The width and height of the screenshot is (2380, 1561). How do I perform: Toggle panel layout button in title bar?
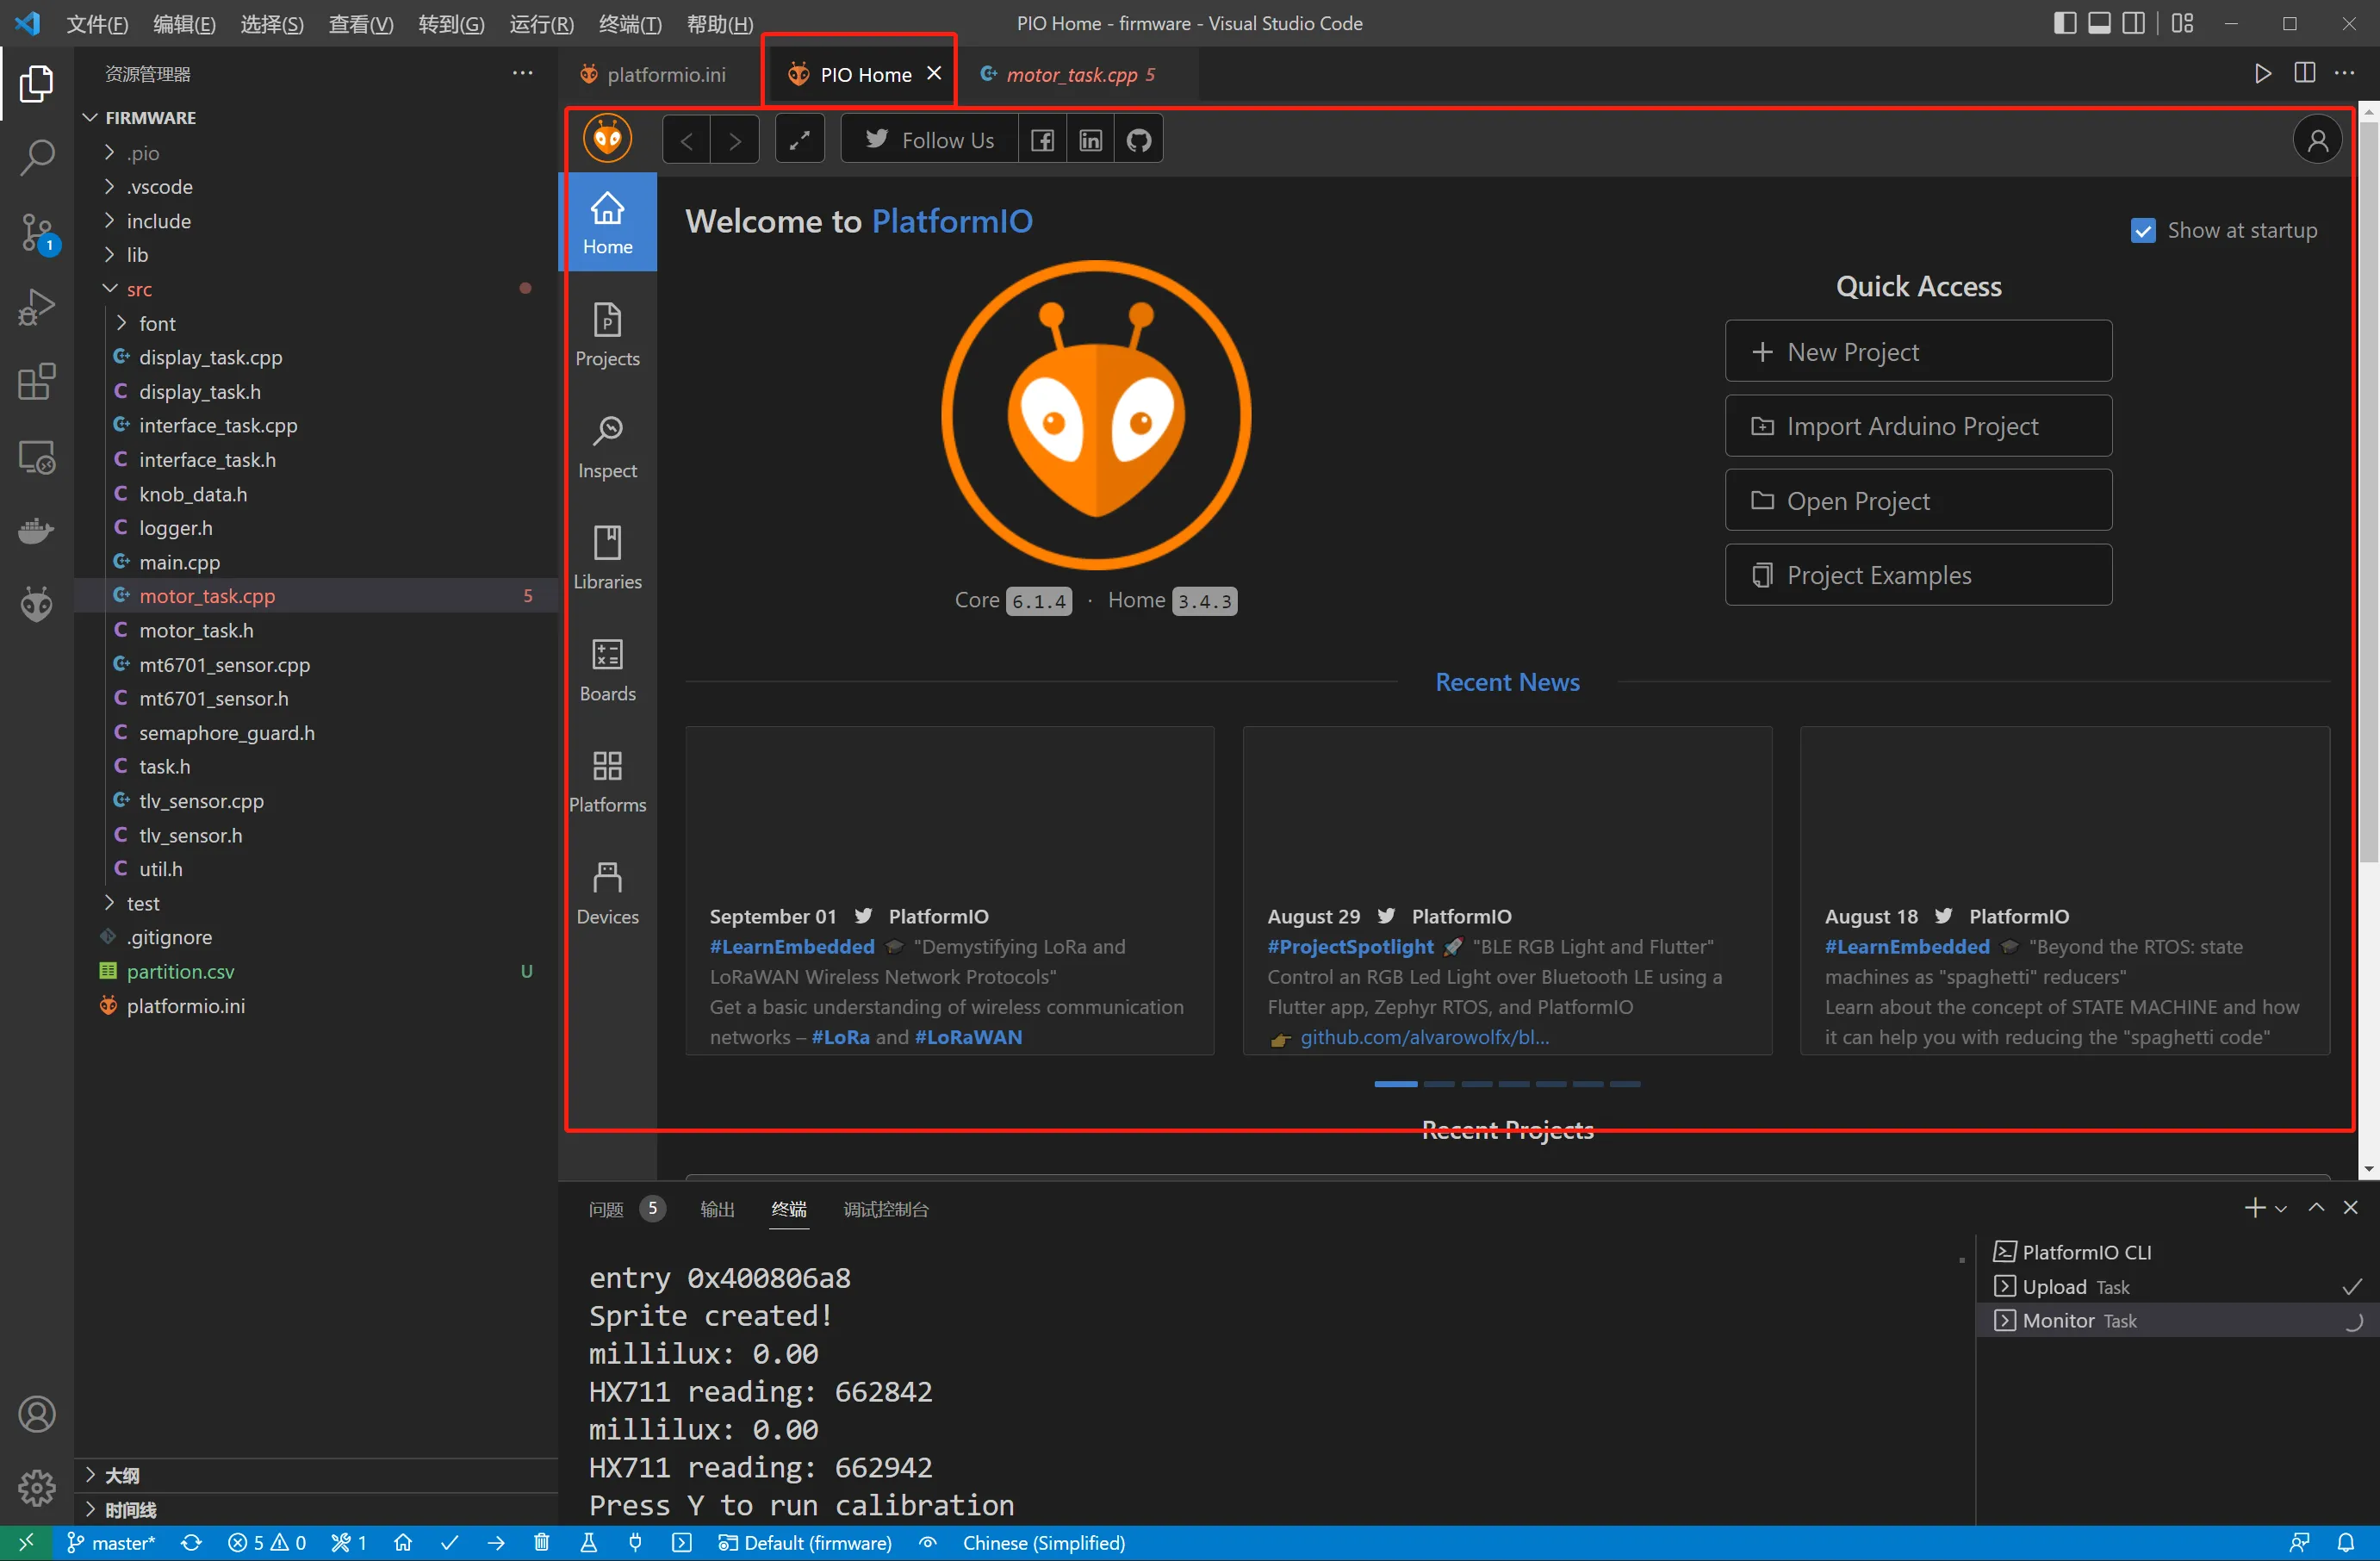pos(2099,23)
